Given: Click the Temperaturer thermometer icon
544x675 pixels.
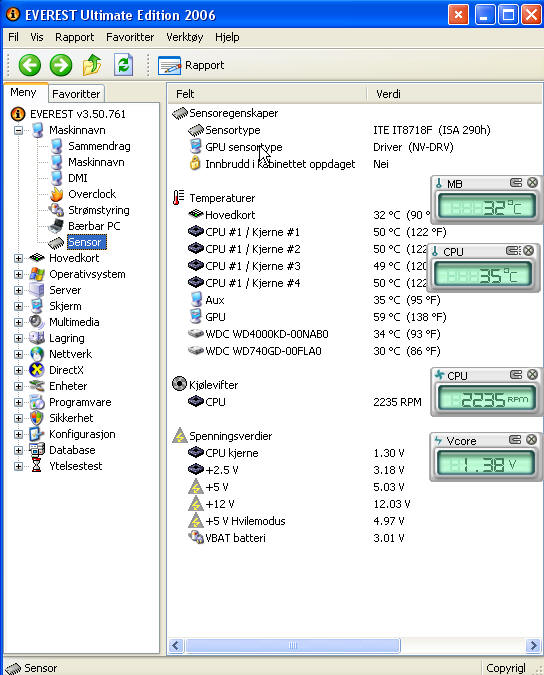Looking at the screenshot, I should tap(179, 198).
